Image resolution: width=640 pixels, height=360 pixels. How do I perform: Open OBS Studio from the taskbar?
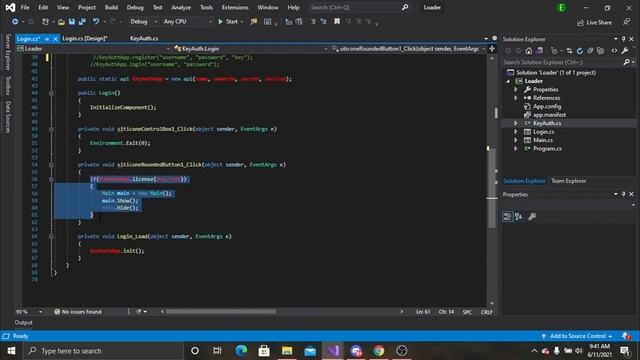tap(402, 351)
